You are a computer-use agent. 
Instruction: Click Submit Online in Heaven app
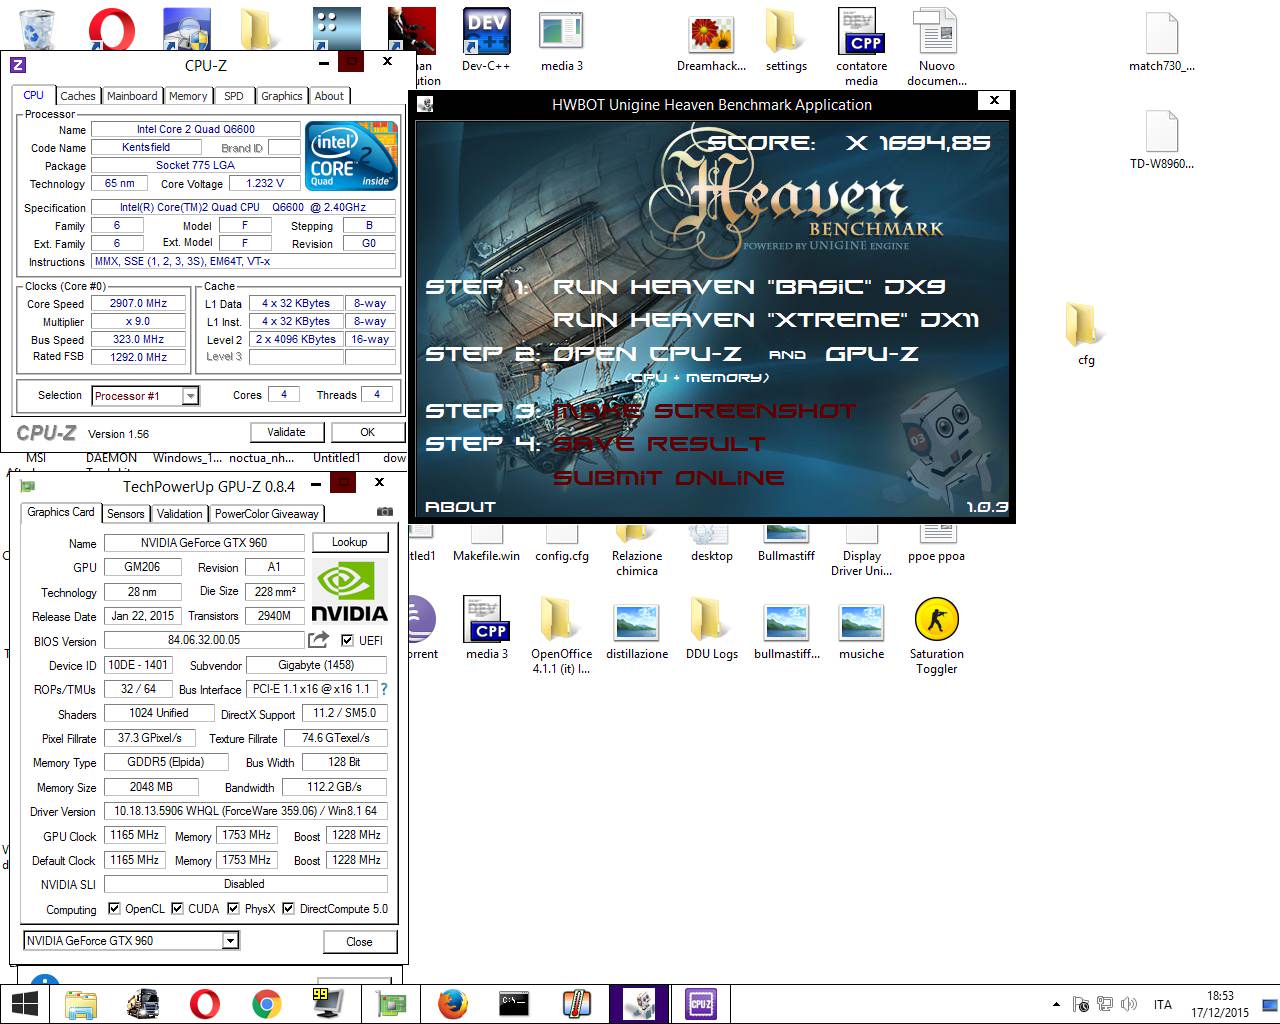(668, 478)
